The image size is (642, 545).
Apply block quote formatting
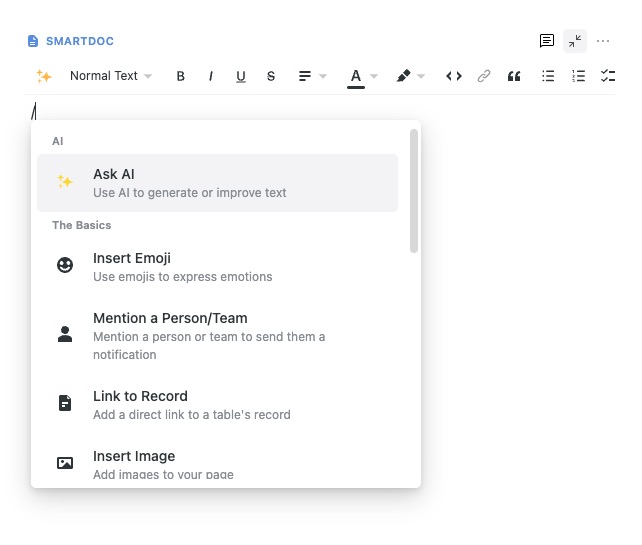click(x=514, y=76)
